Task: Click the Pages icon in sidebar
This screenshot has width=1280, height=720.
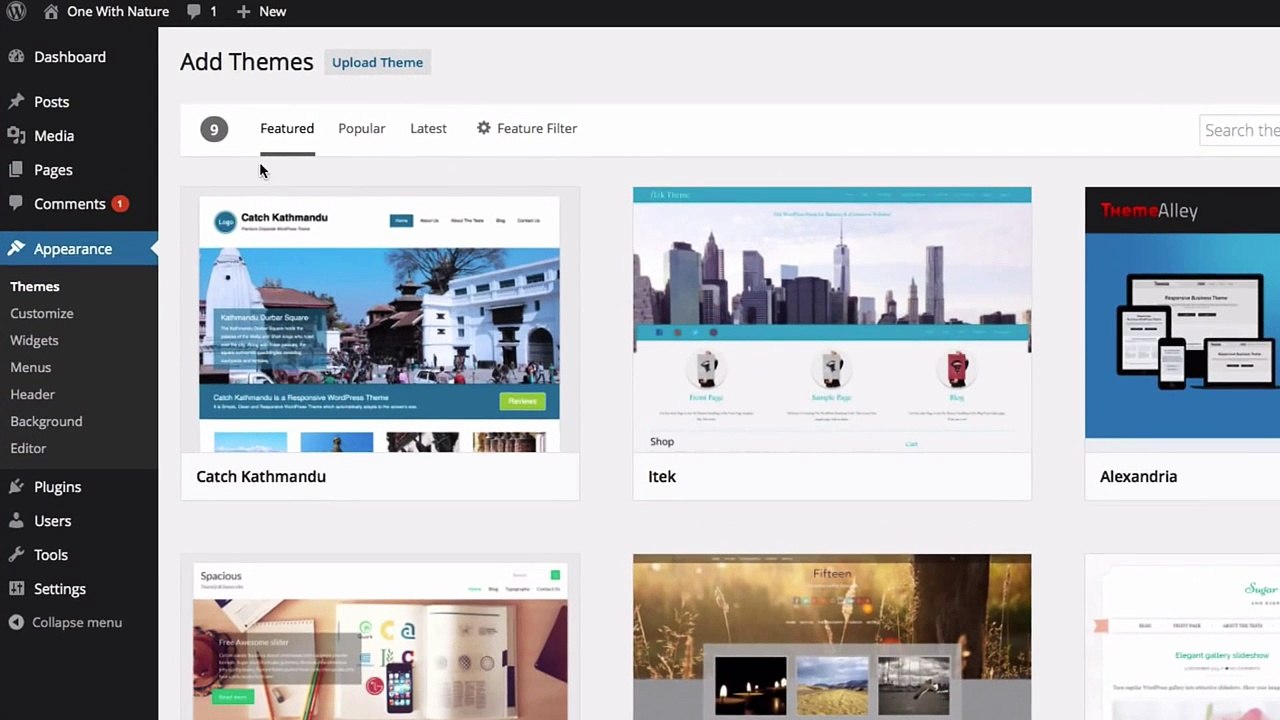Action: (16, 170)
